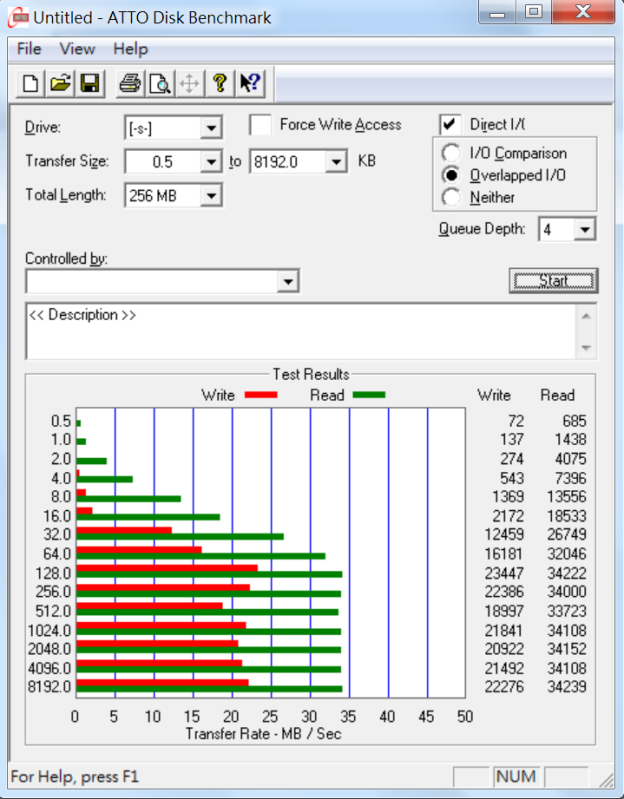Viewport: 624px width, 799px height.
Task: Click the green read bar for 8192.0
Action: 209,689
